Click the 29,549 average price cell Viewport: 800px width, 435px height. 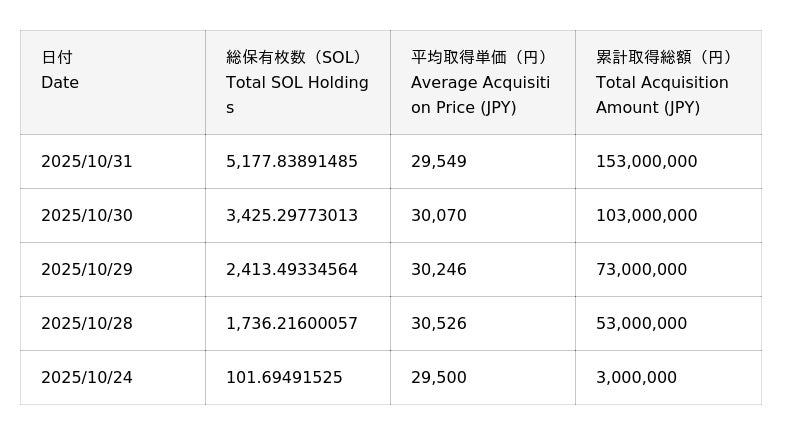tap(439, 162)
